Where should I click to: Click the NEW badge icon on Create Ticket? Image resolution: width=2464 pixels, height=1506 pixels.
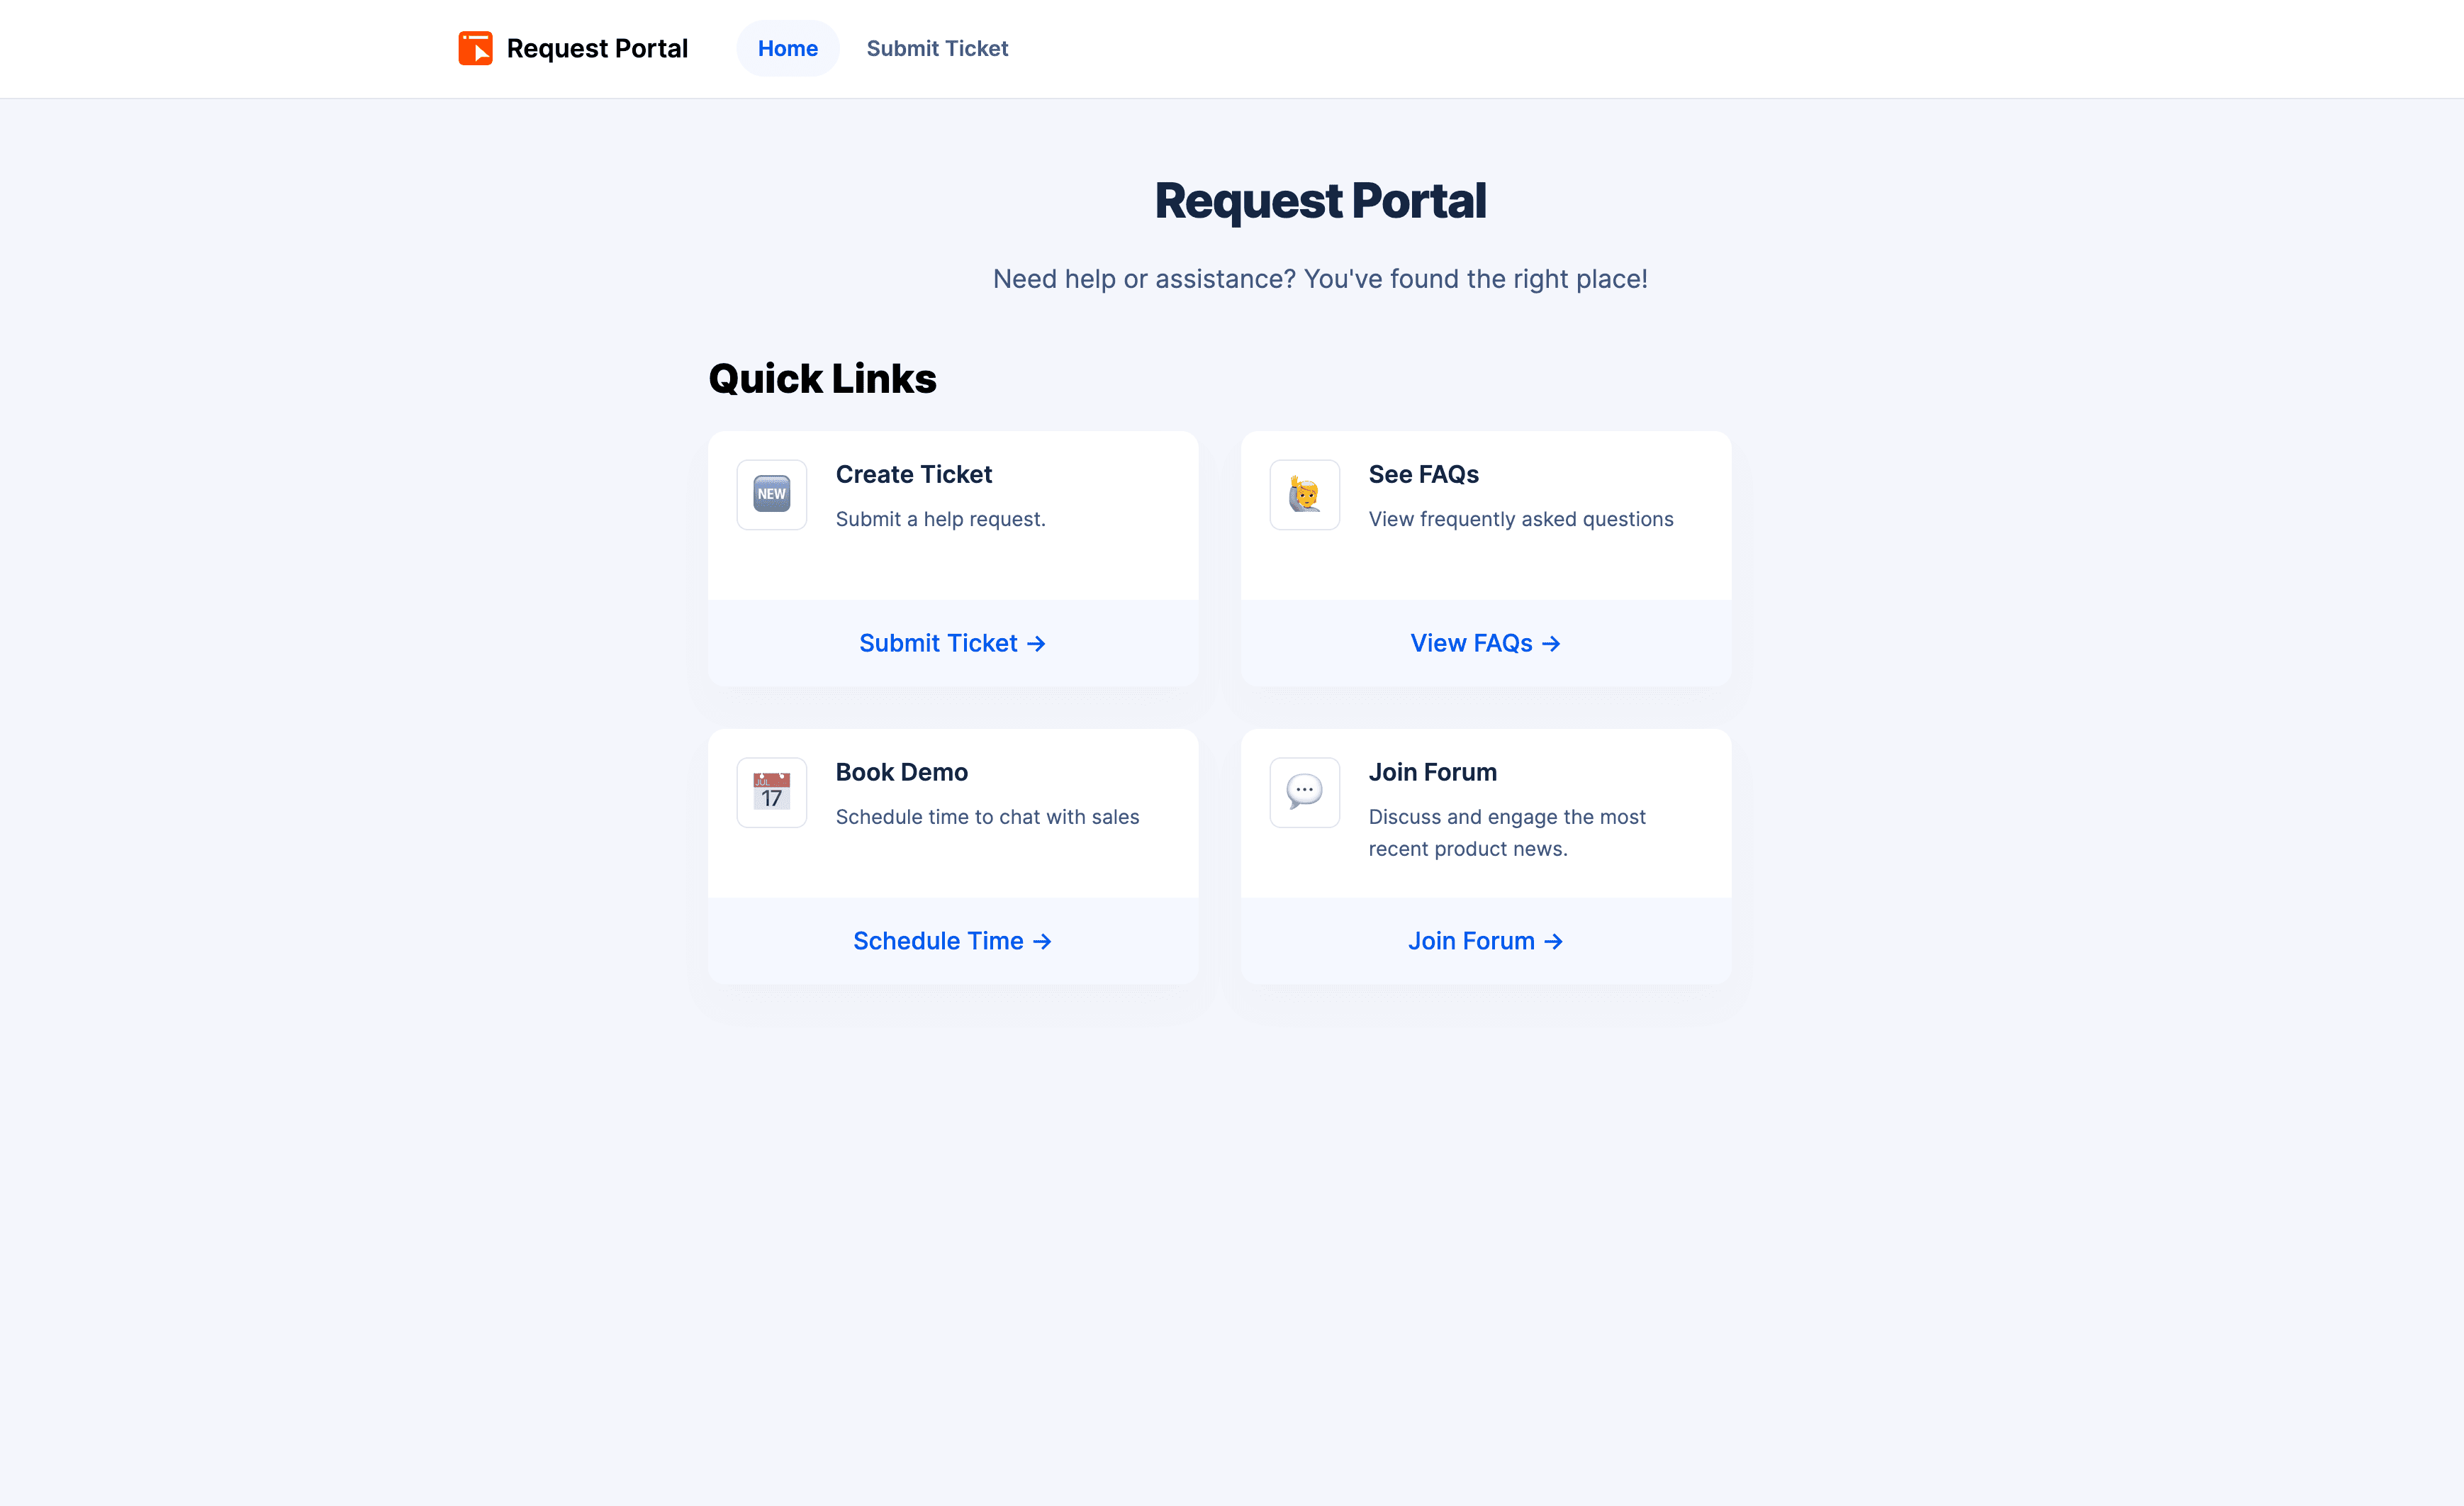pyautogui.click(x=771, y=494)
